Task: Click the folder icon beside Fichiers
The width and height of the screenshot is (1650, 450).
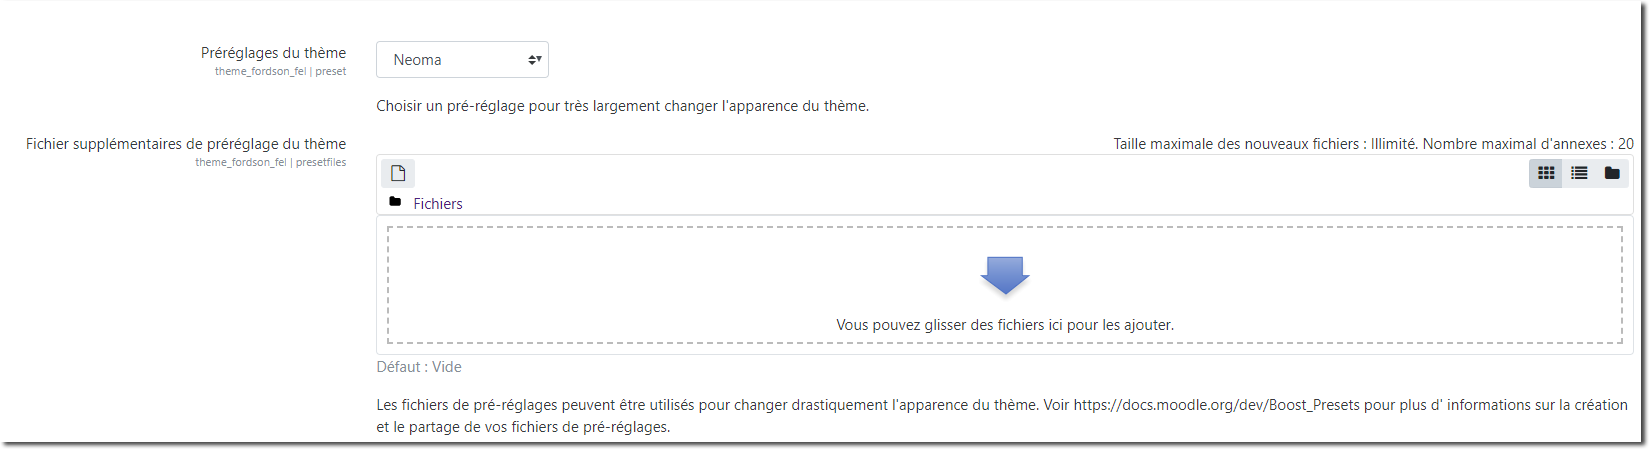Action: (395, 202)
